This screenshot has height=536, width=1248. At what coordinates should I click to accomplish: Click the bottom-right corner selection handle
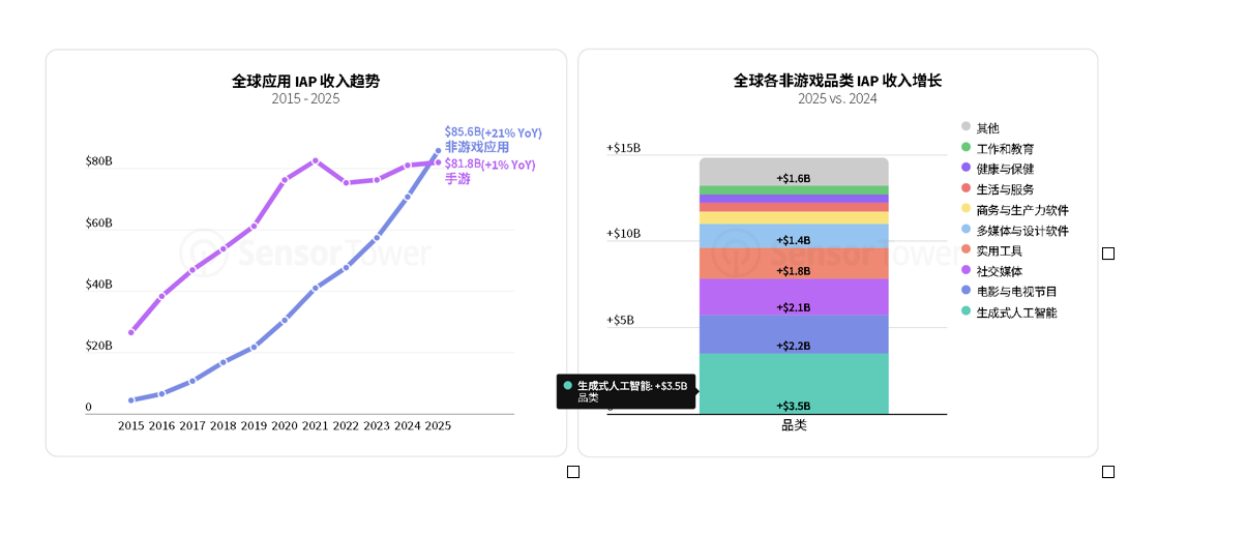tap(1108, 472)
